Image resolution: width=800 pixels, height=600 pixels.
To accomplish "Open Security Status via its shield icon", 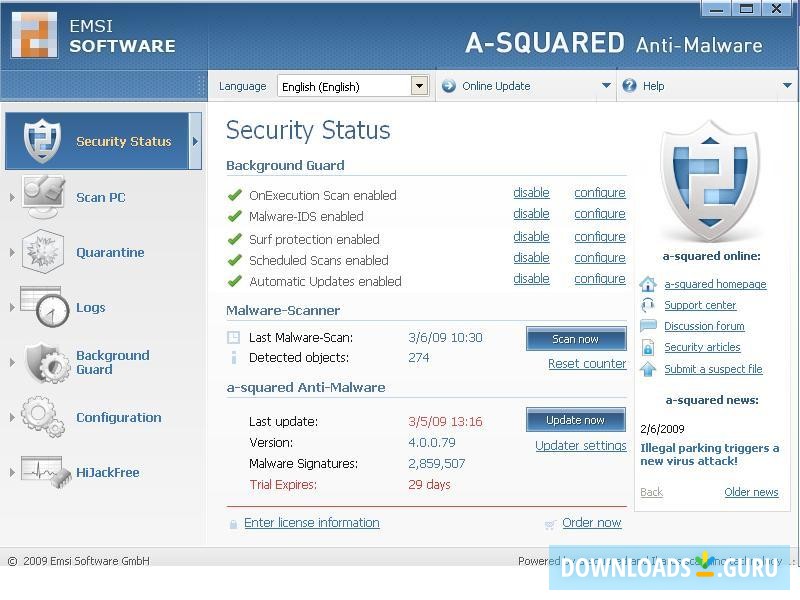I will coord(42,141).
